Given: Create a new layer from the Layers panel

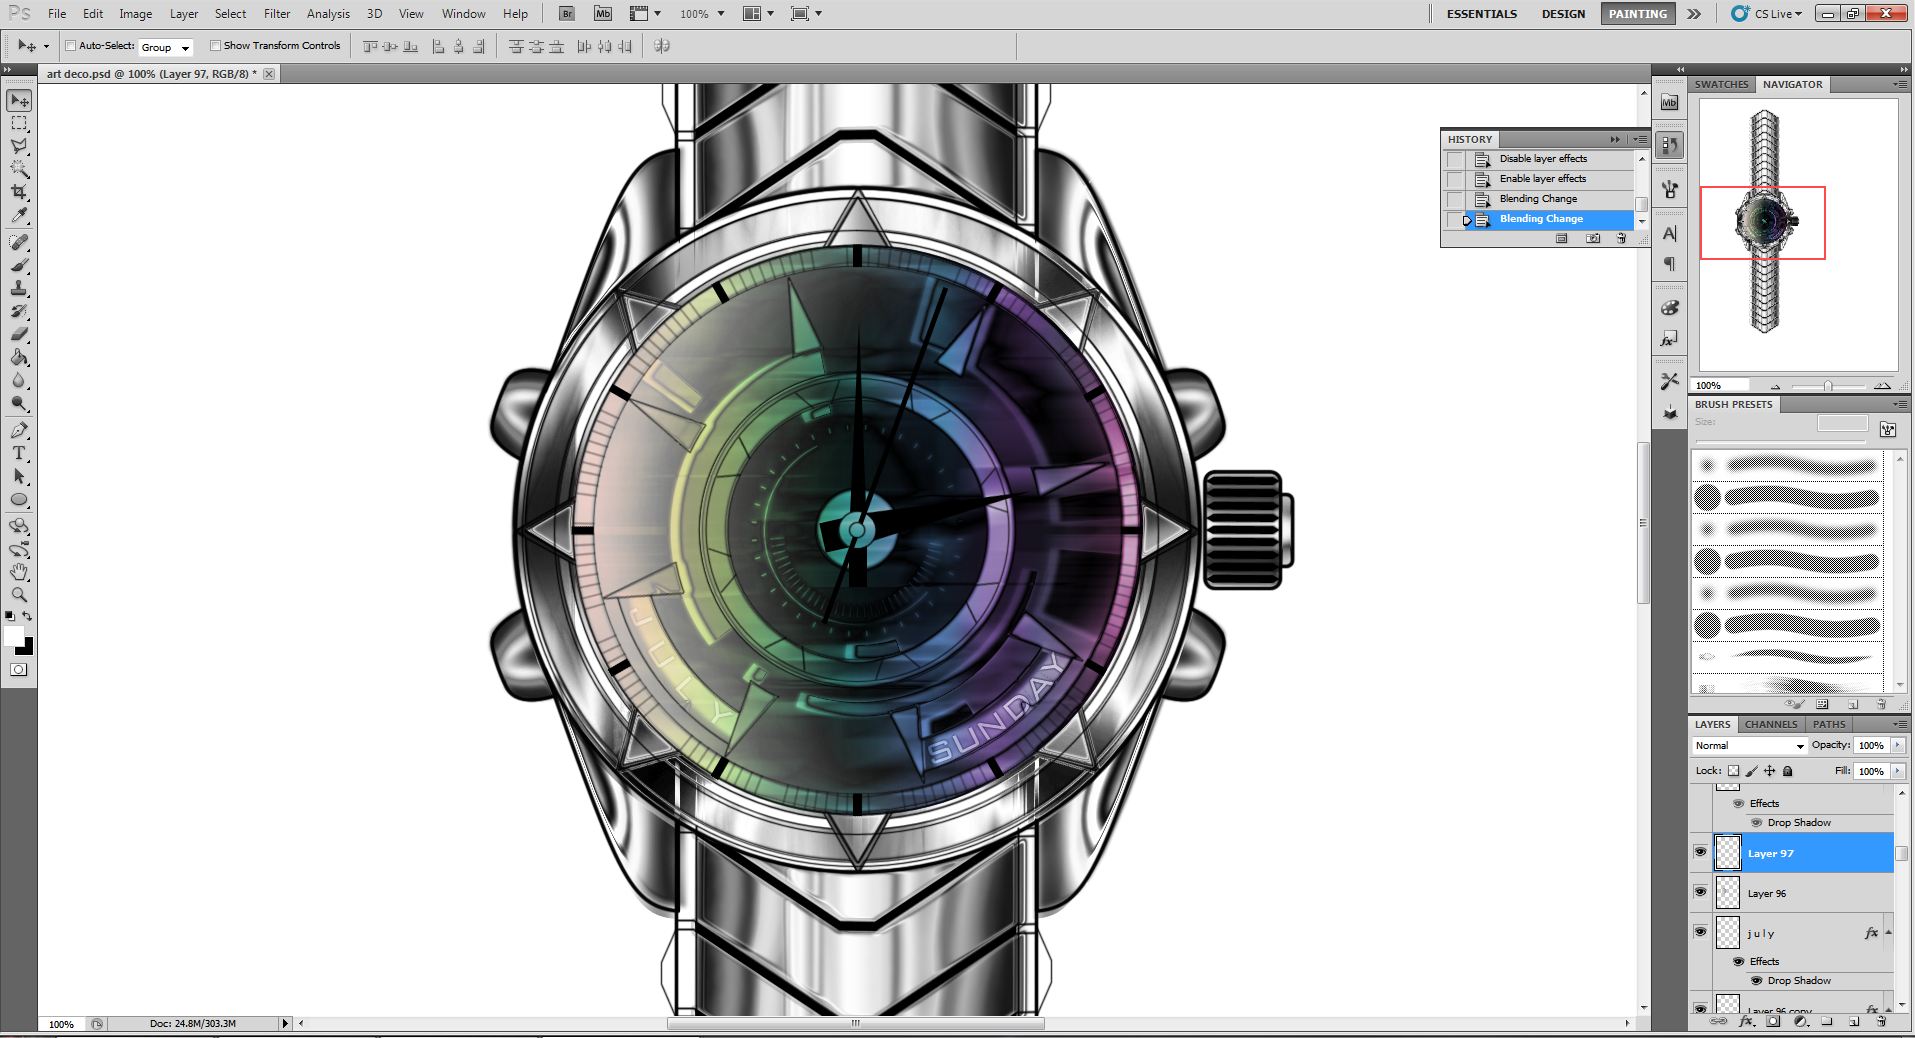Looking at the screenshot, I should point(1854,1022).
